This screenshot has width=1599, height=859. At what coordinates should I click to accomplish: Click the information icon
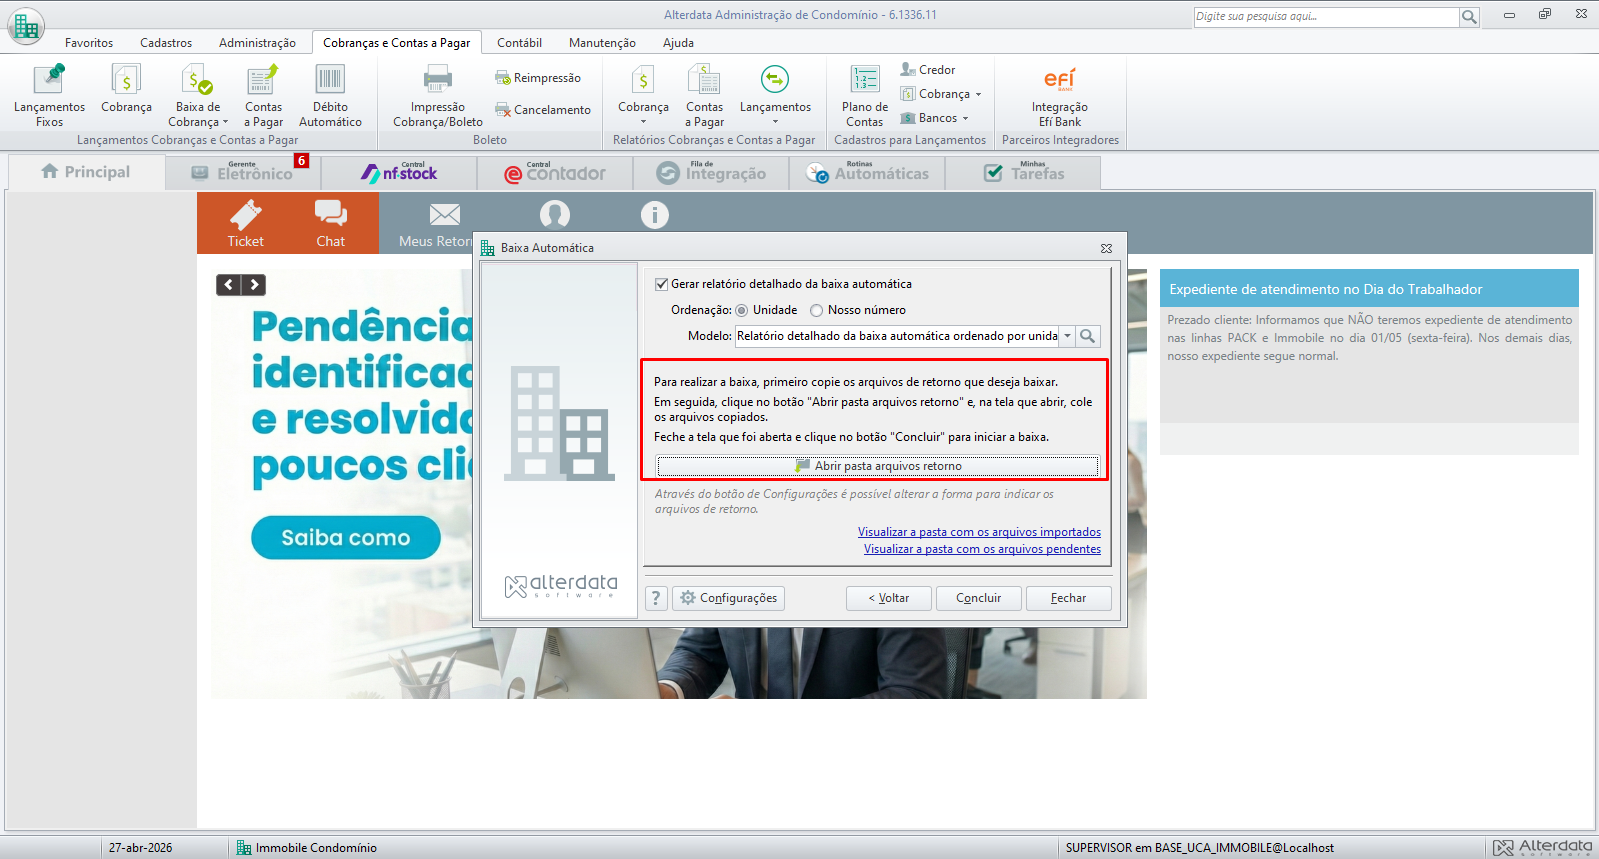[x=655, y=214]
